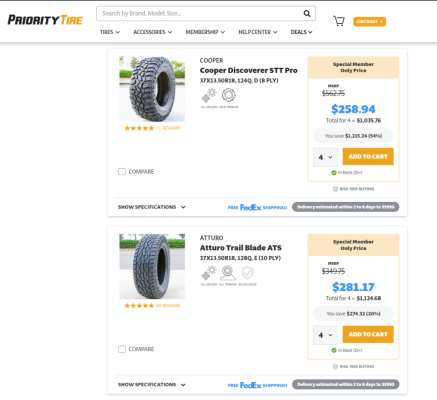Image resolution: width=437 pixels, height=400 pixels.
Task: Click Atturo tire all-terrain icon
Action: 228,273
